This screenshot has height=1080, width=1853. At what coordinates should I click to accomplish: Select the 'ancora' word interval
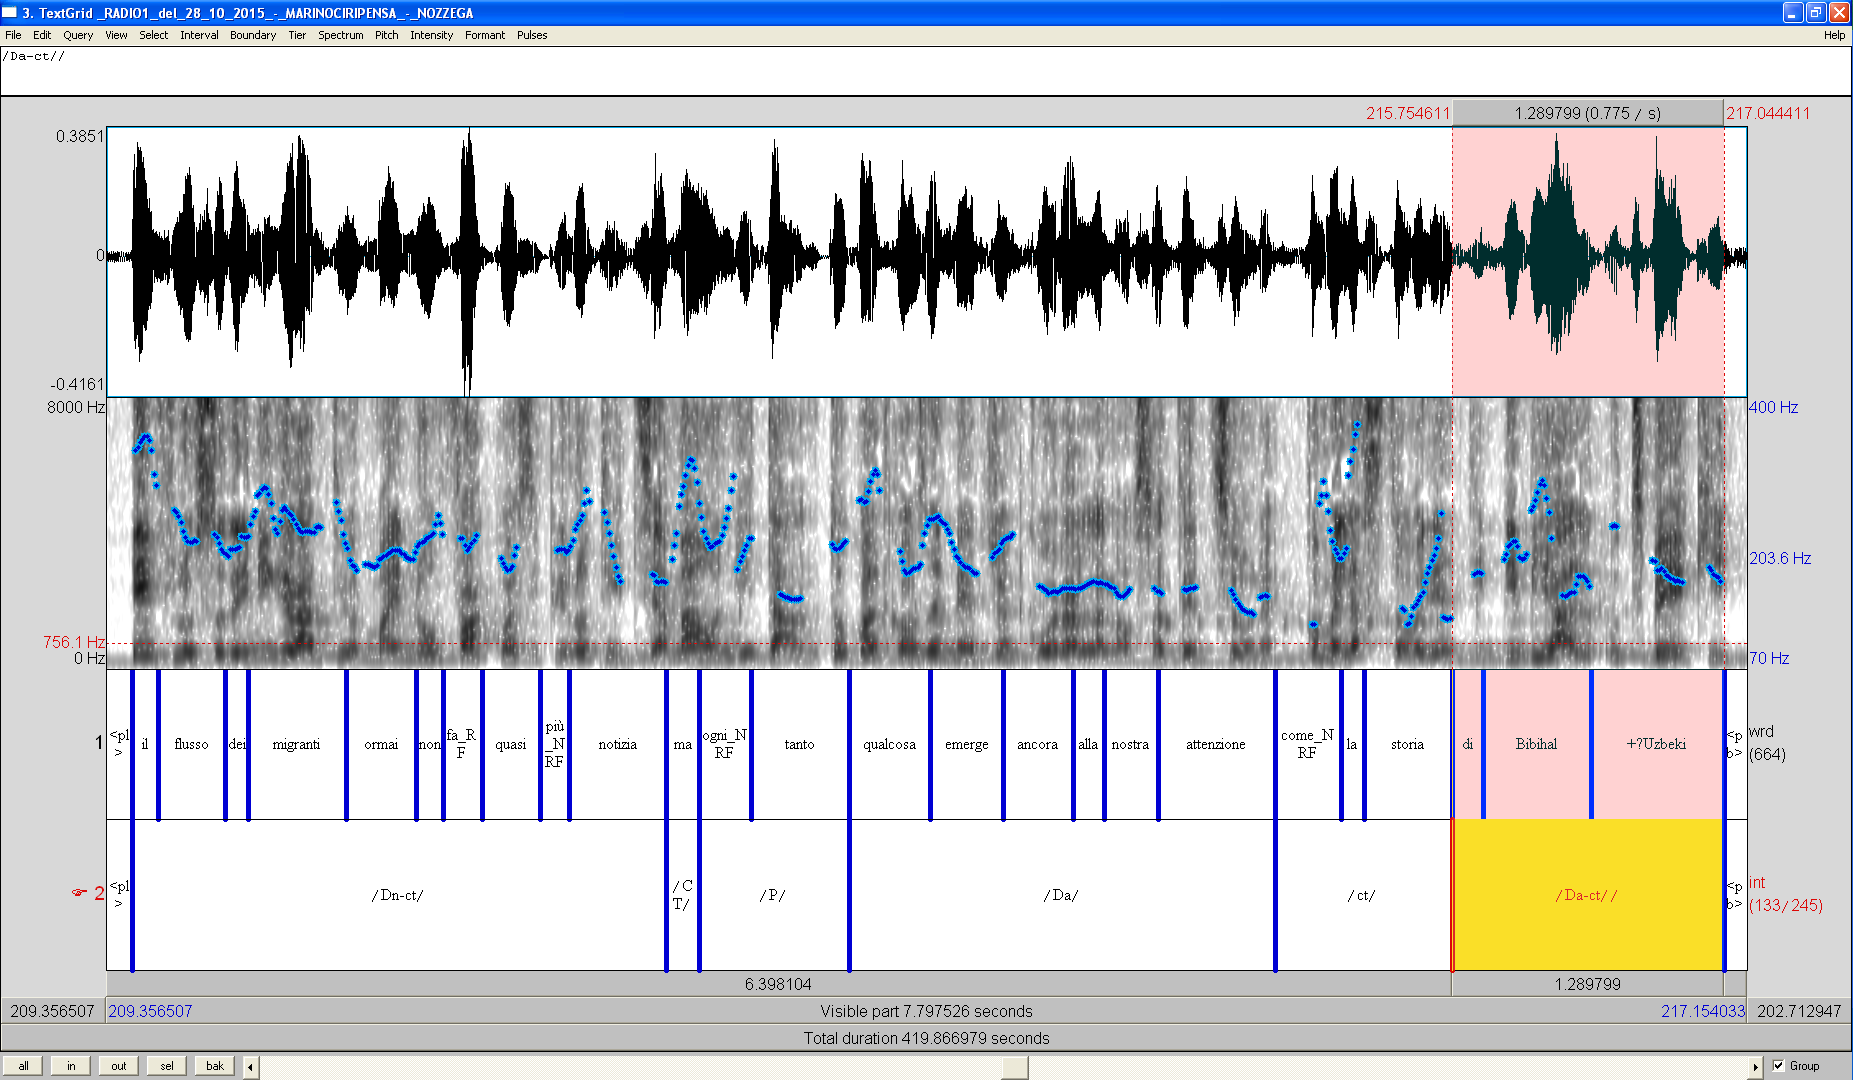[1037, 744]
